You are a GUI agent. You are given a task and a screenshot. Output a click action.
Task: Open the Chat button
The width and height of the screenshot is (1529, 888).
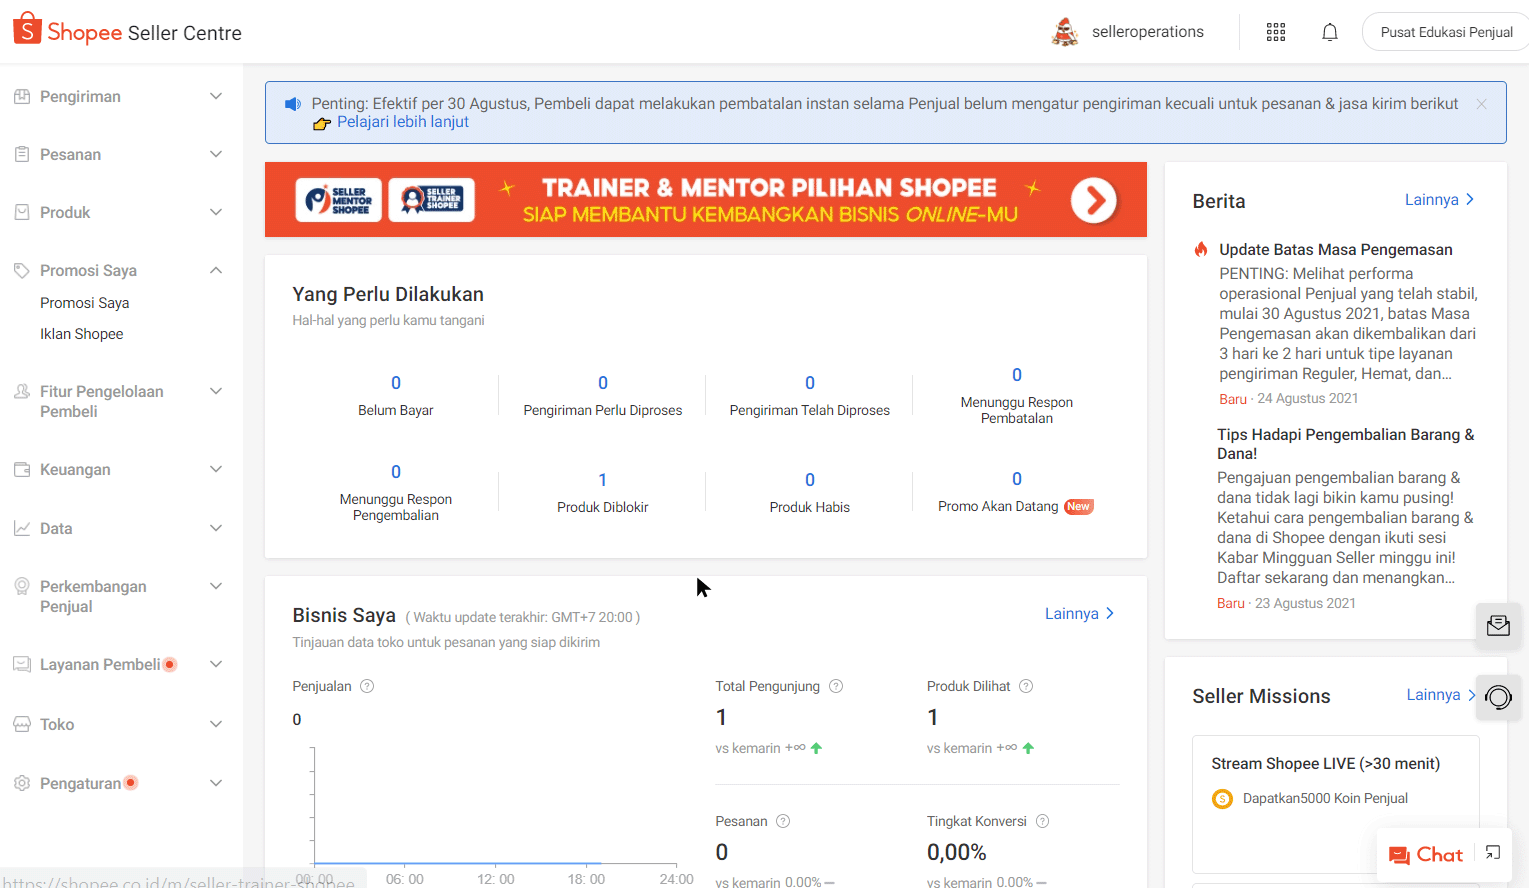1426,854
